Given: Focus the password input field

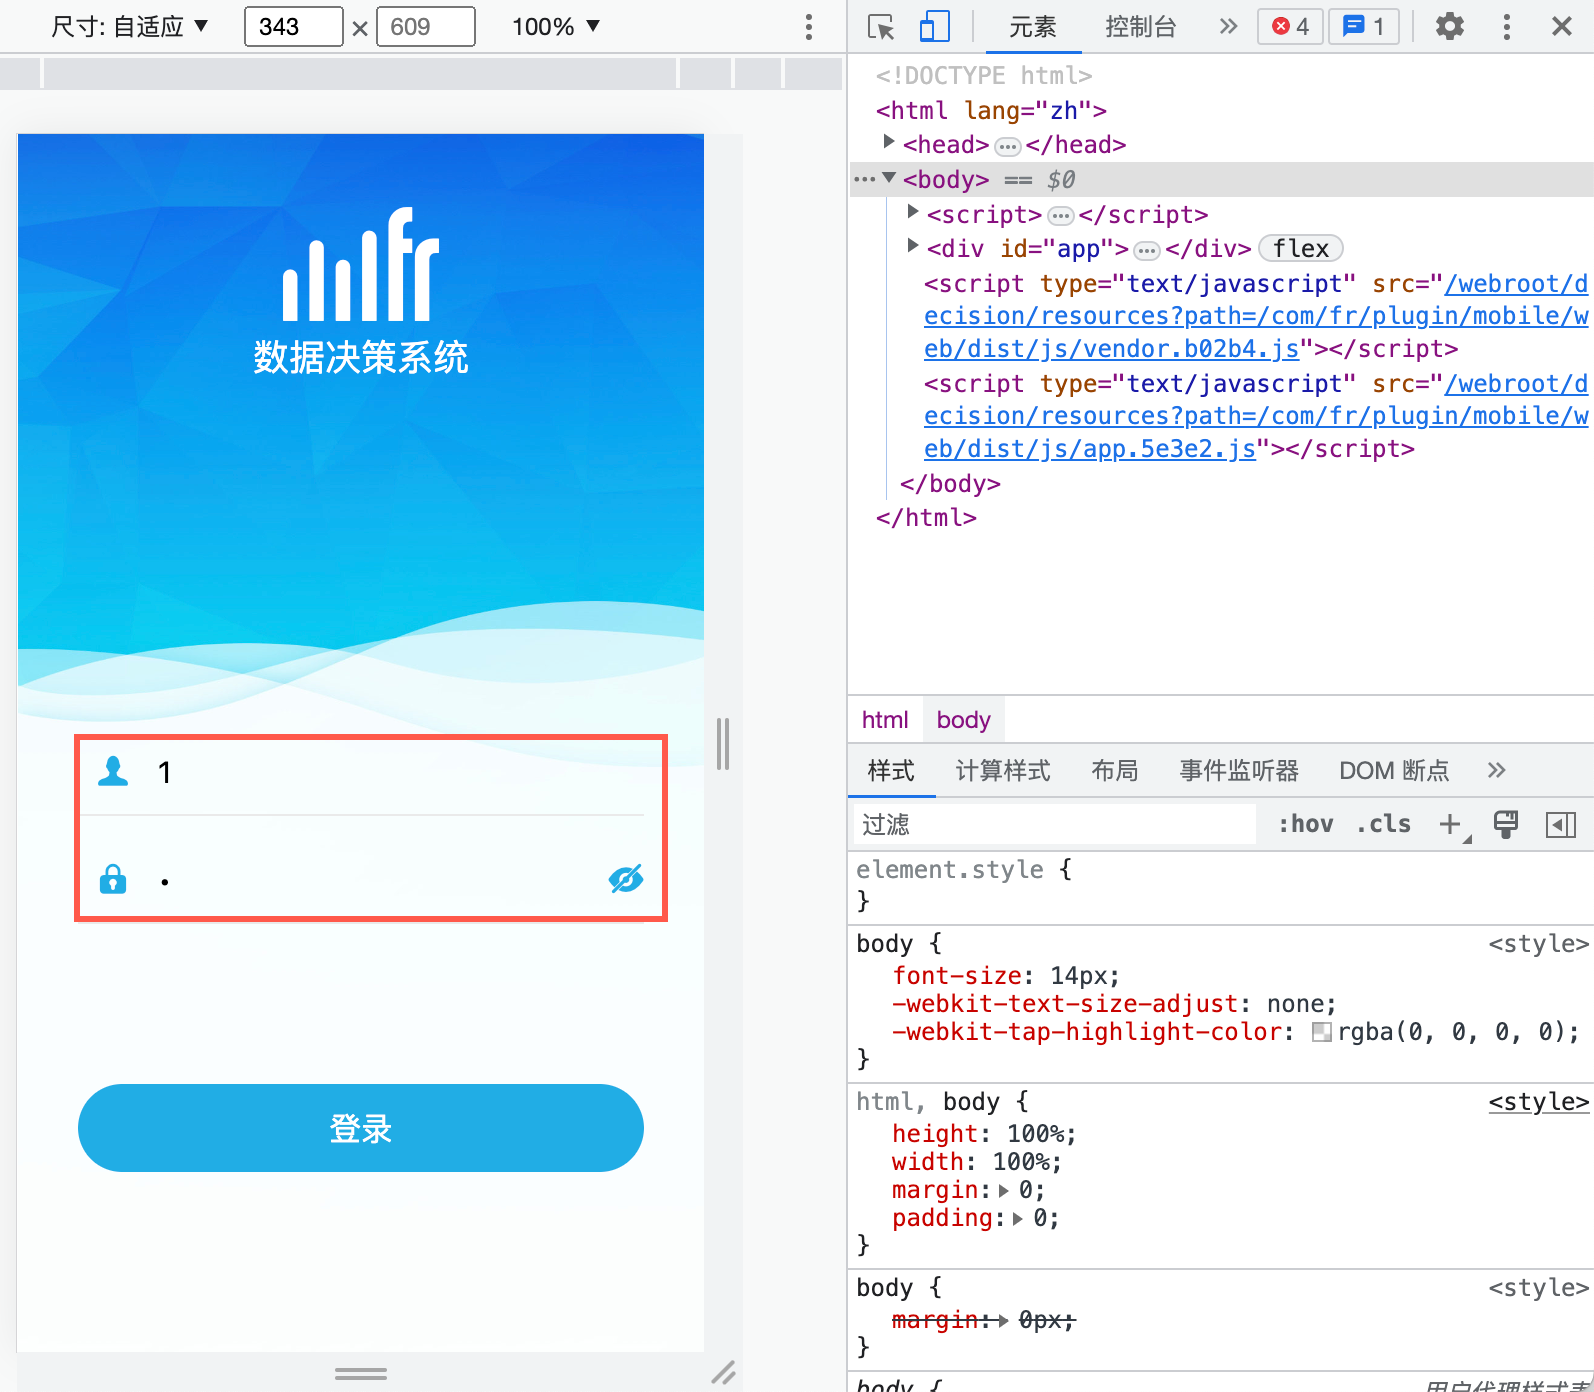Looking at the screenshot, I should 378,880.
